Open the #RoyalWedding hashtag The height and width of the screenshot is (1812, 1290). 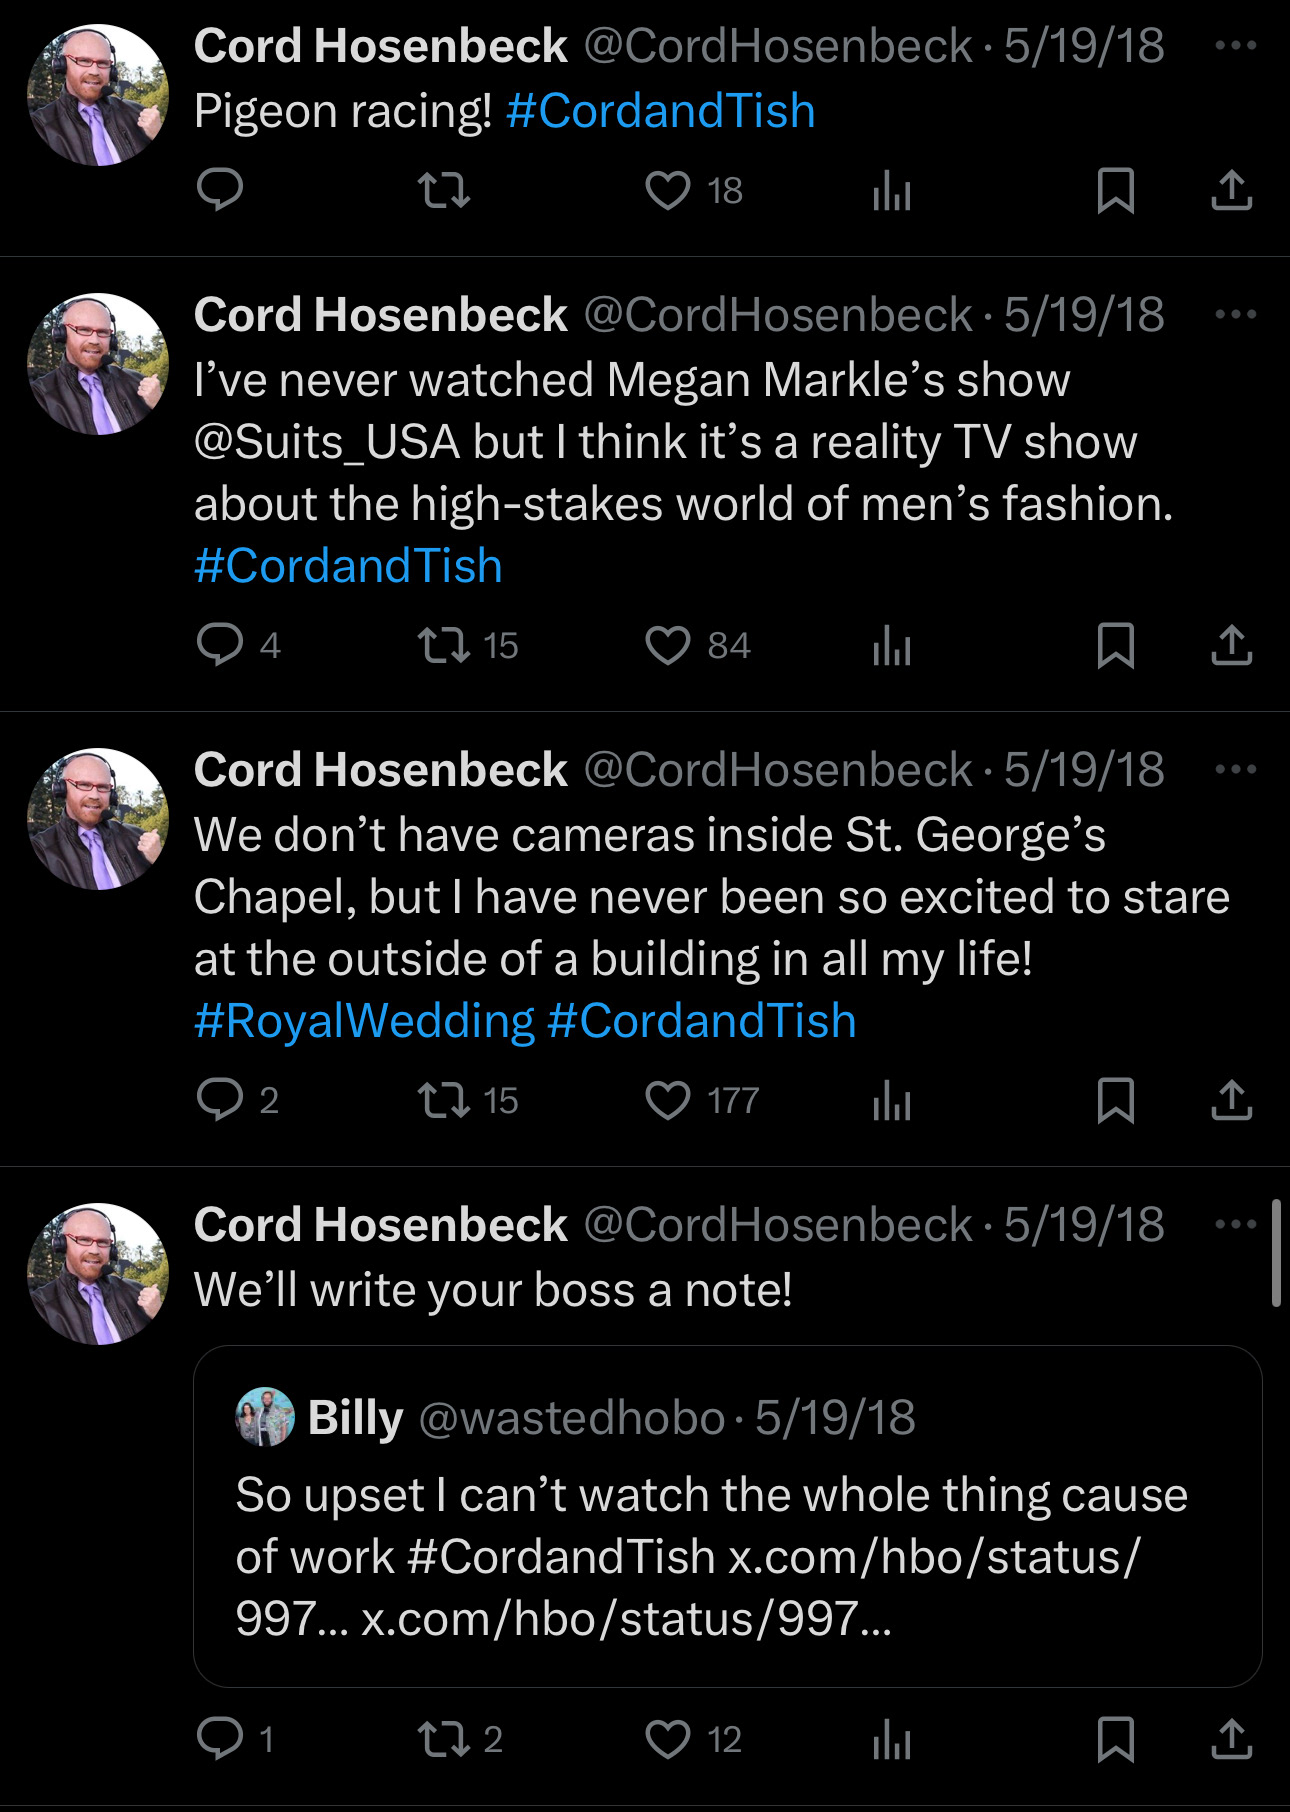364,1021
